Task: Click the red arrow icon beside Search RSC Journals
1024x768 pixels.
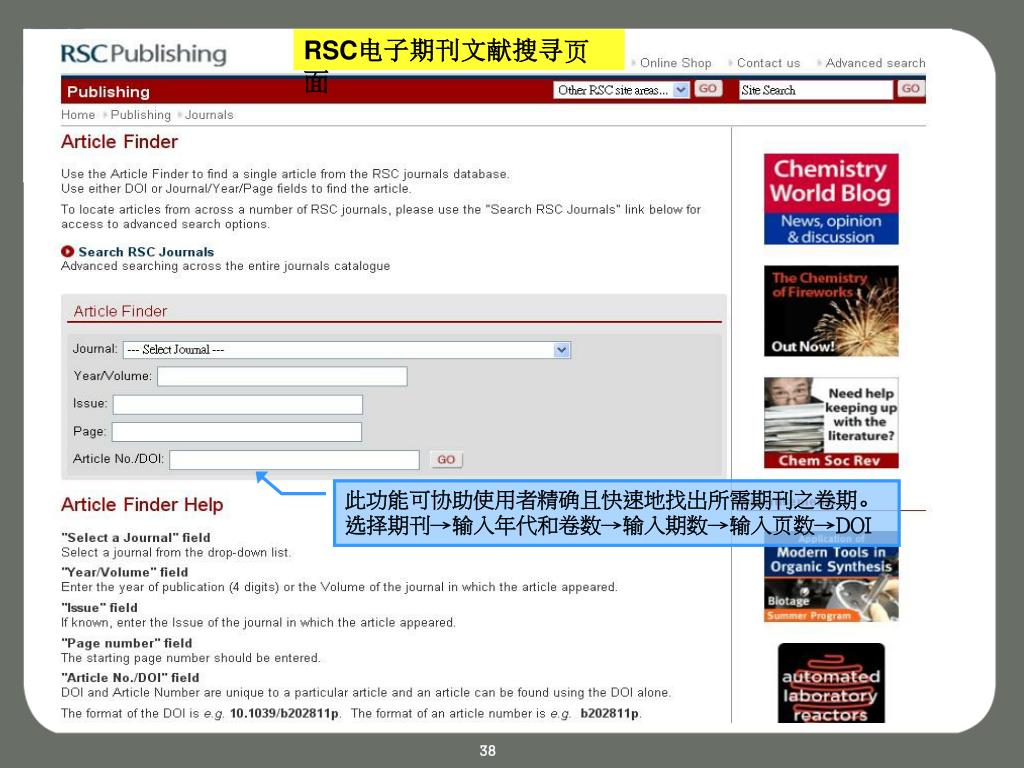Action: pos(67,251)
